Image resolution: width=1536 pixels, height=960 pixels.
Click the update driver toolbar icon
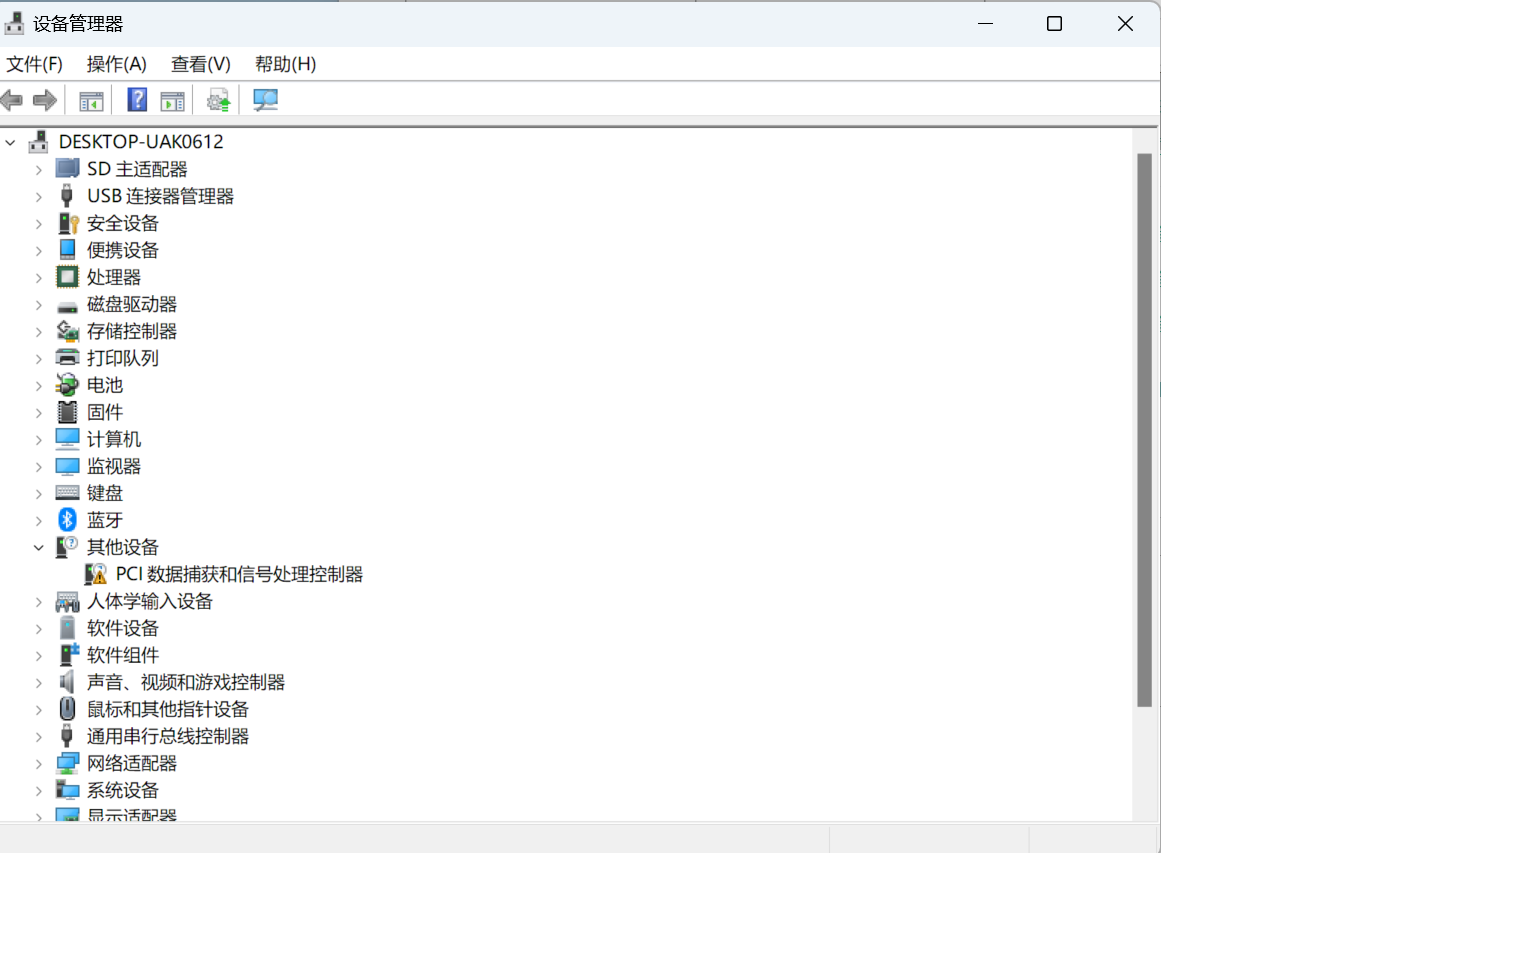coord(218,100)
